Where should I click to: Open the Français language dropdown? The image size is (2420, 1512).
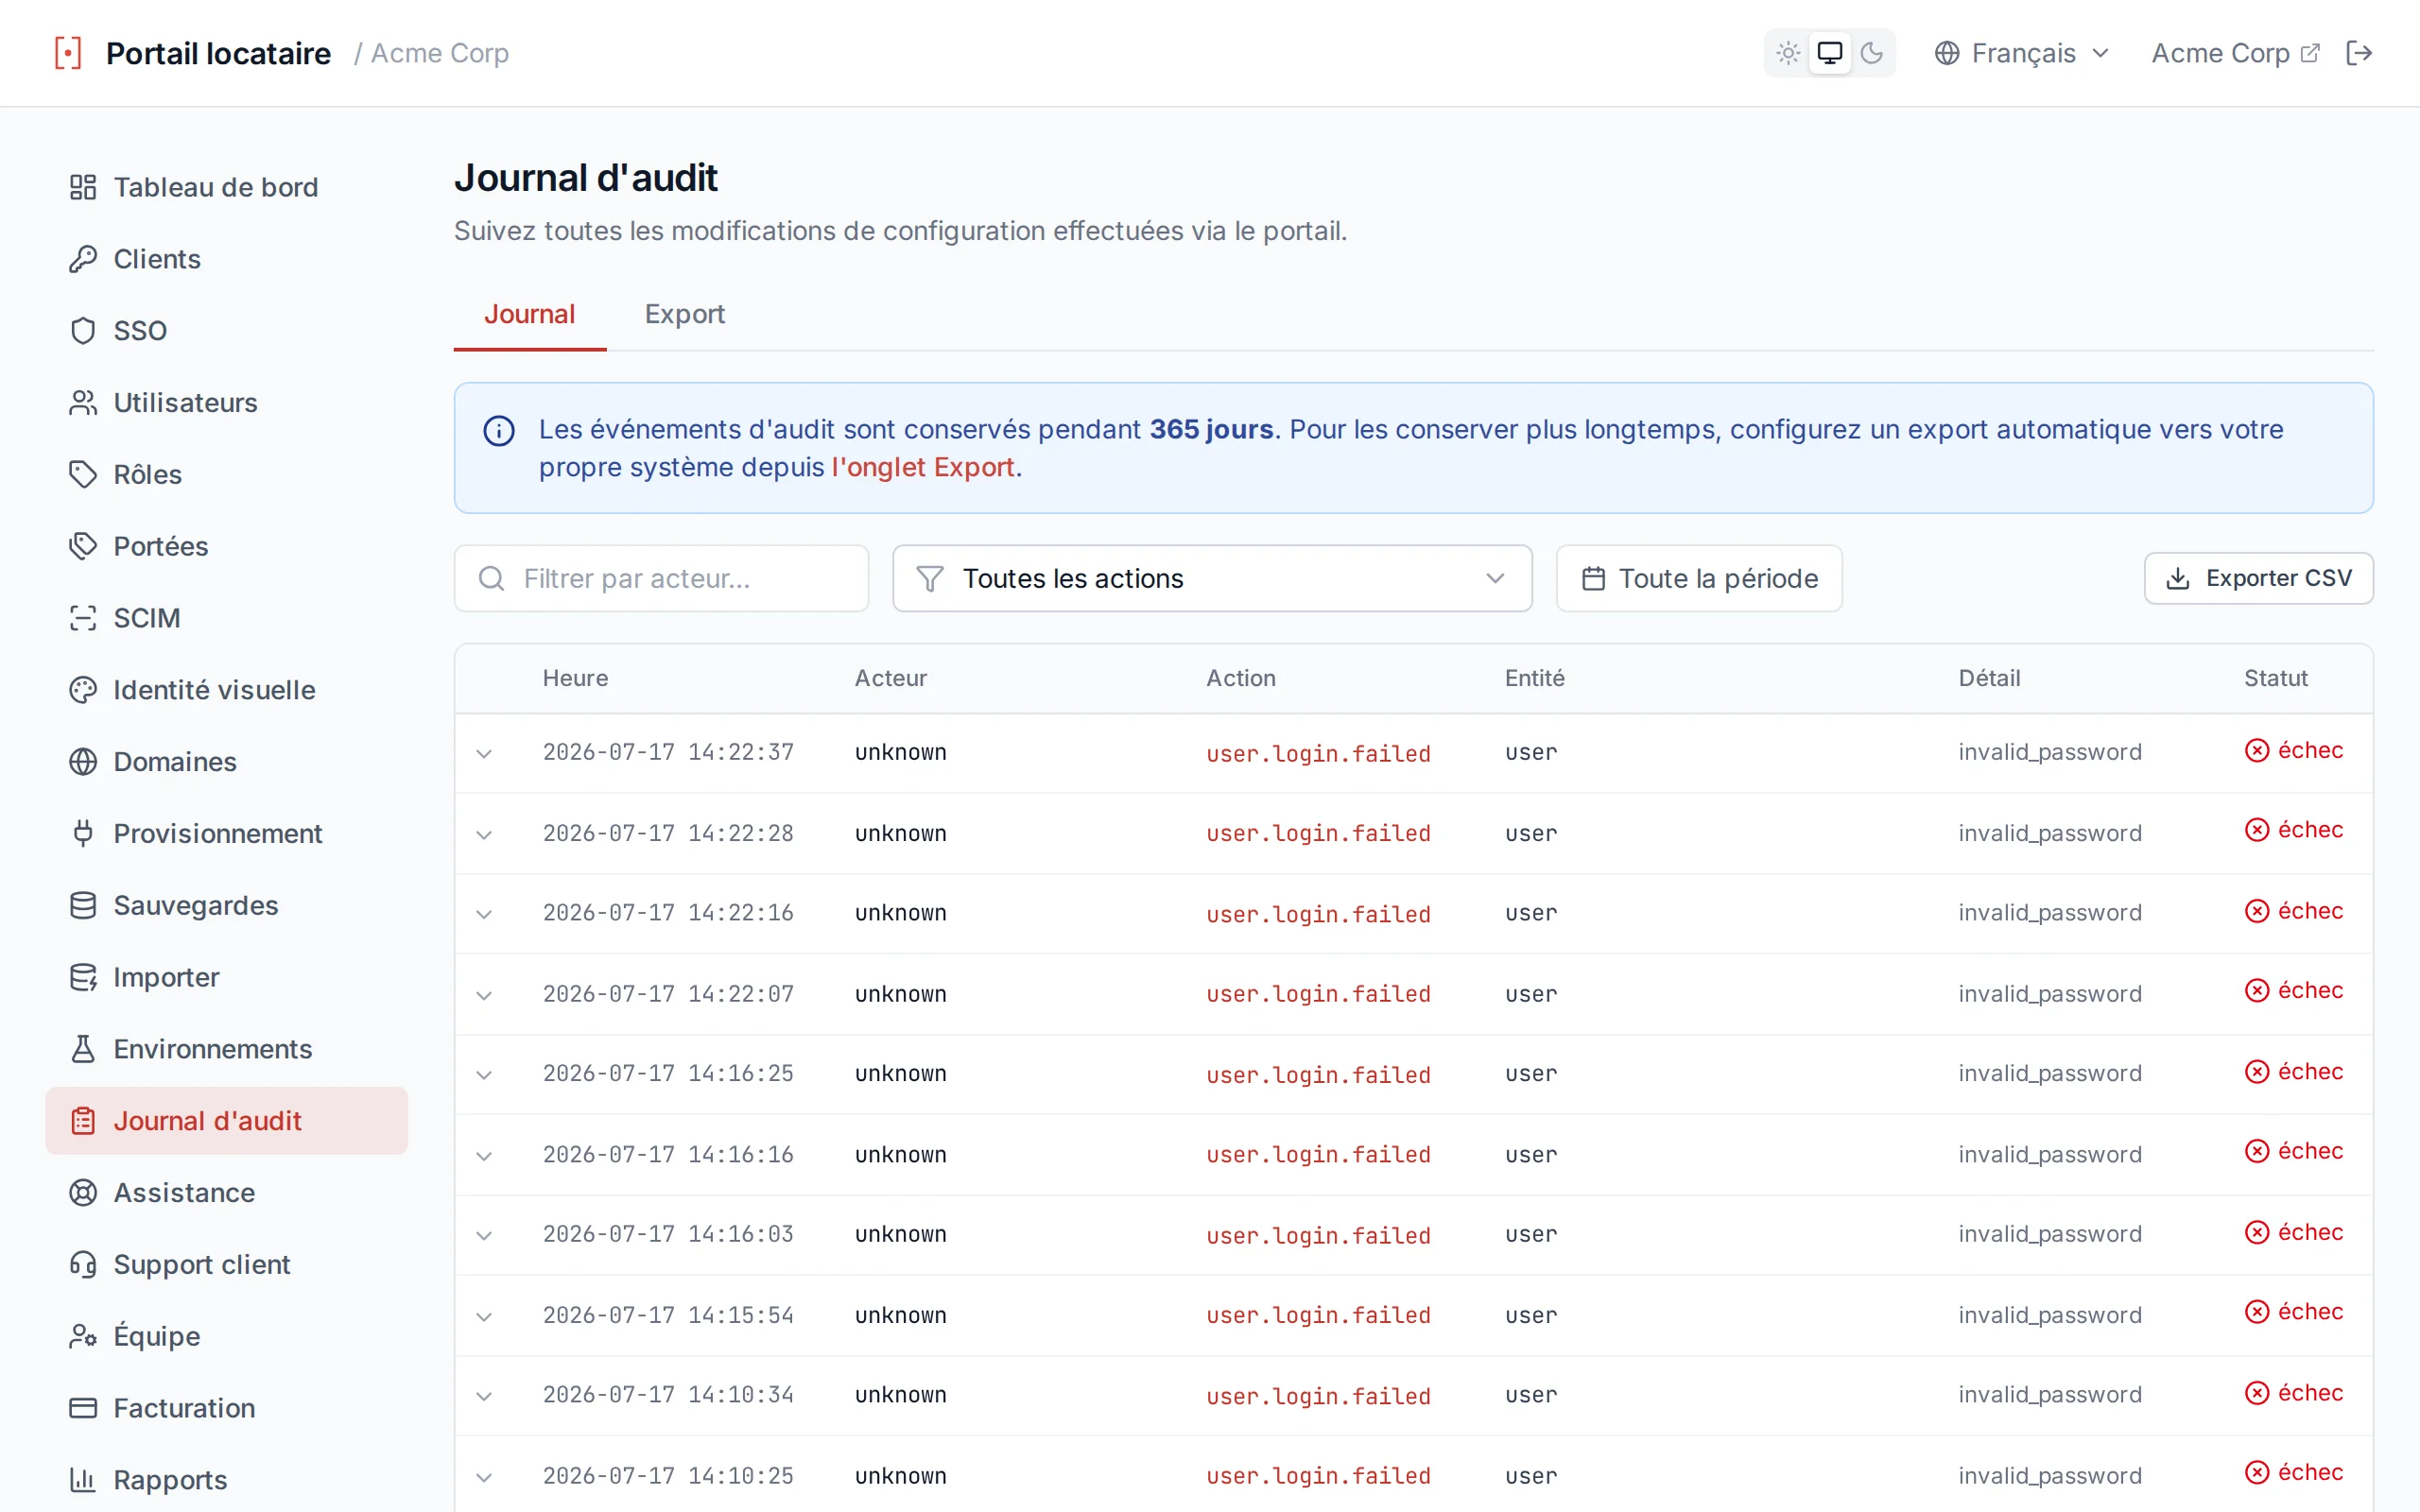2021,53
